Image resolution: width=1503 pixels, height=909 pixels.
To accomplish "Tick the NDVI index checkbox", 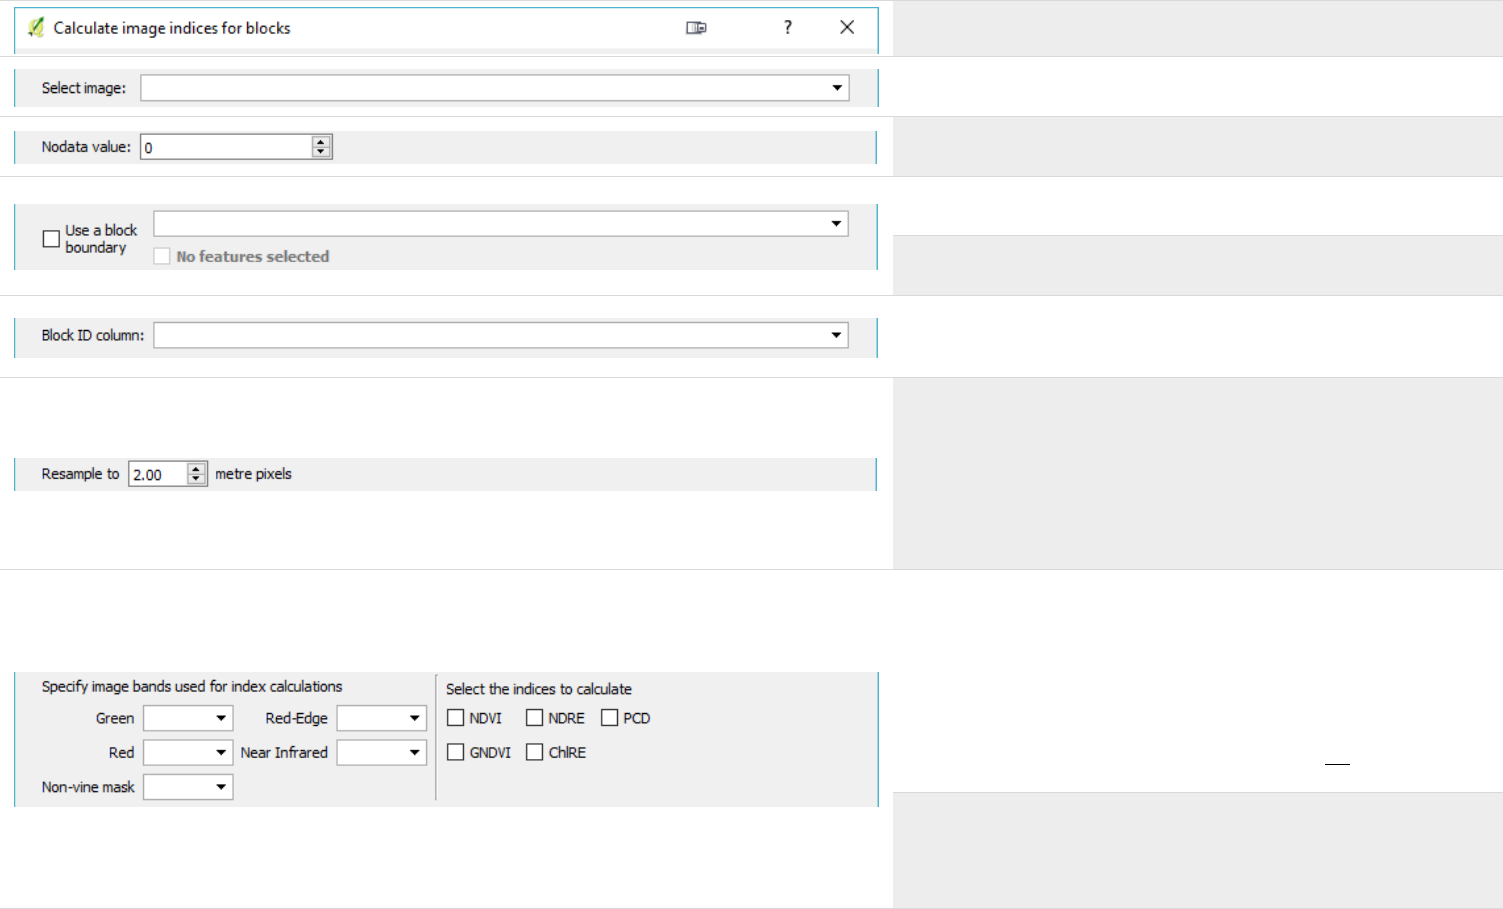I will click(x=456, y=718).
